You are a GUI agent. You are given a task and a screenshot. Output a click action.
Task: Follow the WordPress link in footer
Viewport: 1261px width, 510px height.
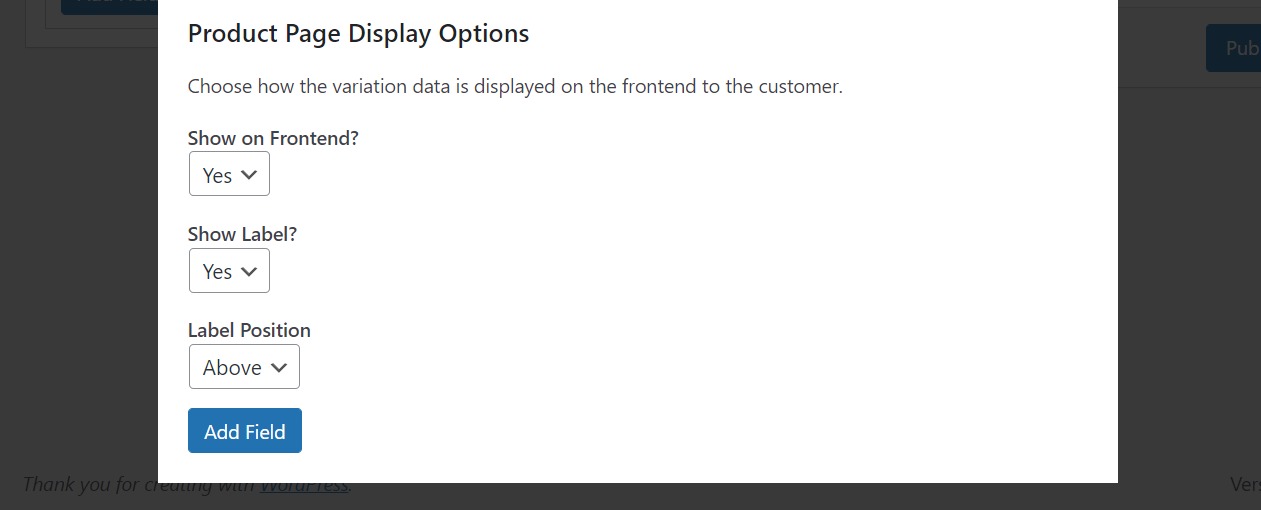(304, 485)
